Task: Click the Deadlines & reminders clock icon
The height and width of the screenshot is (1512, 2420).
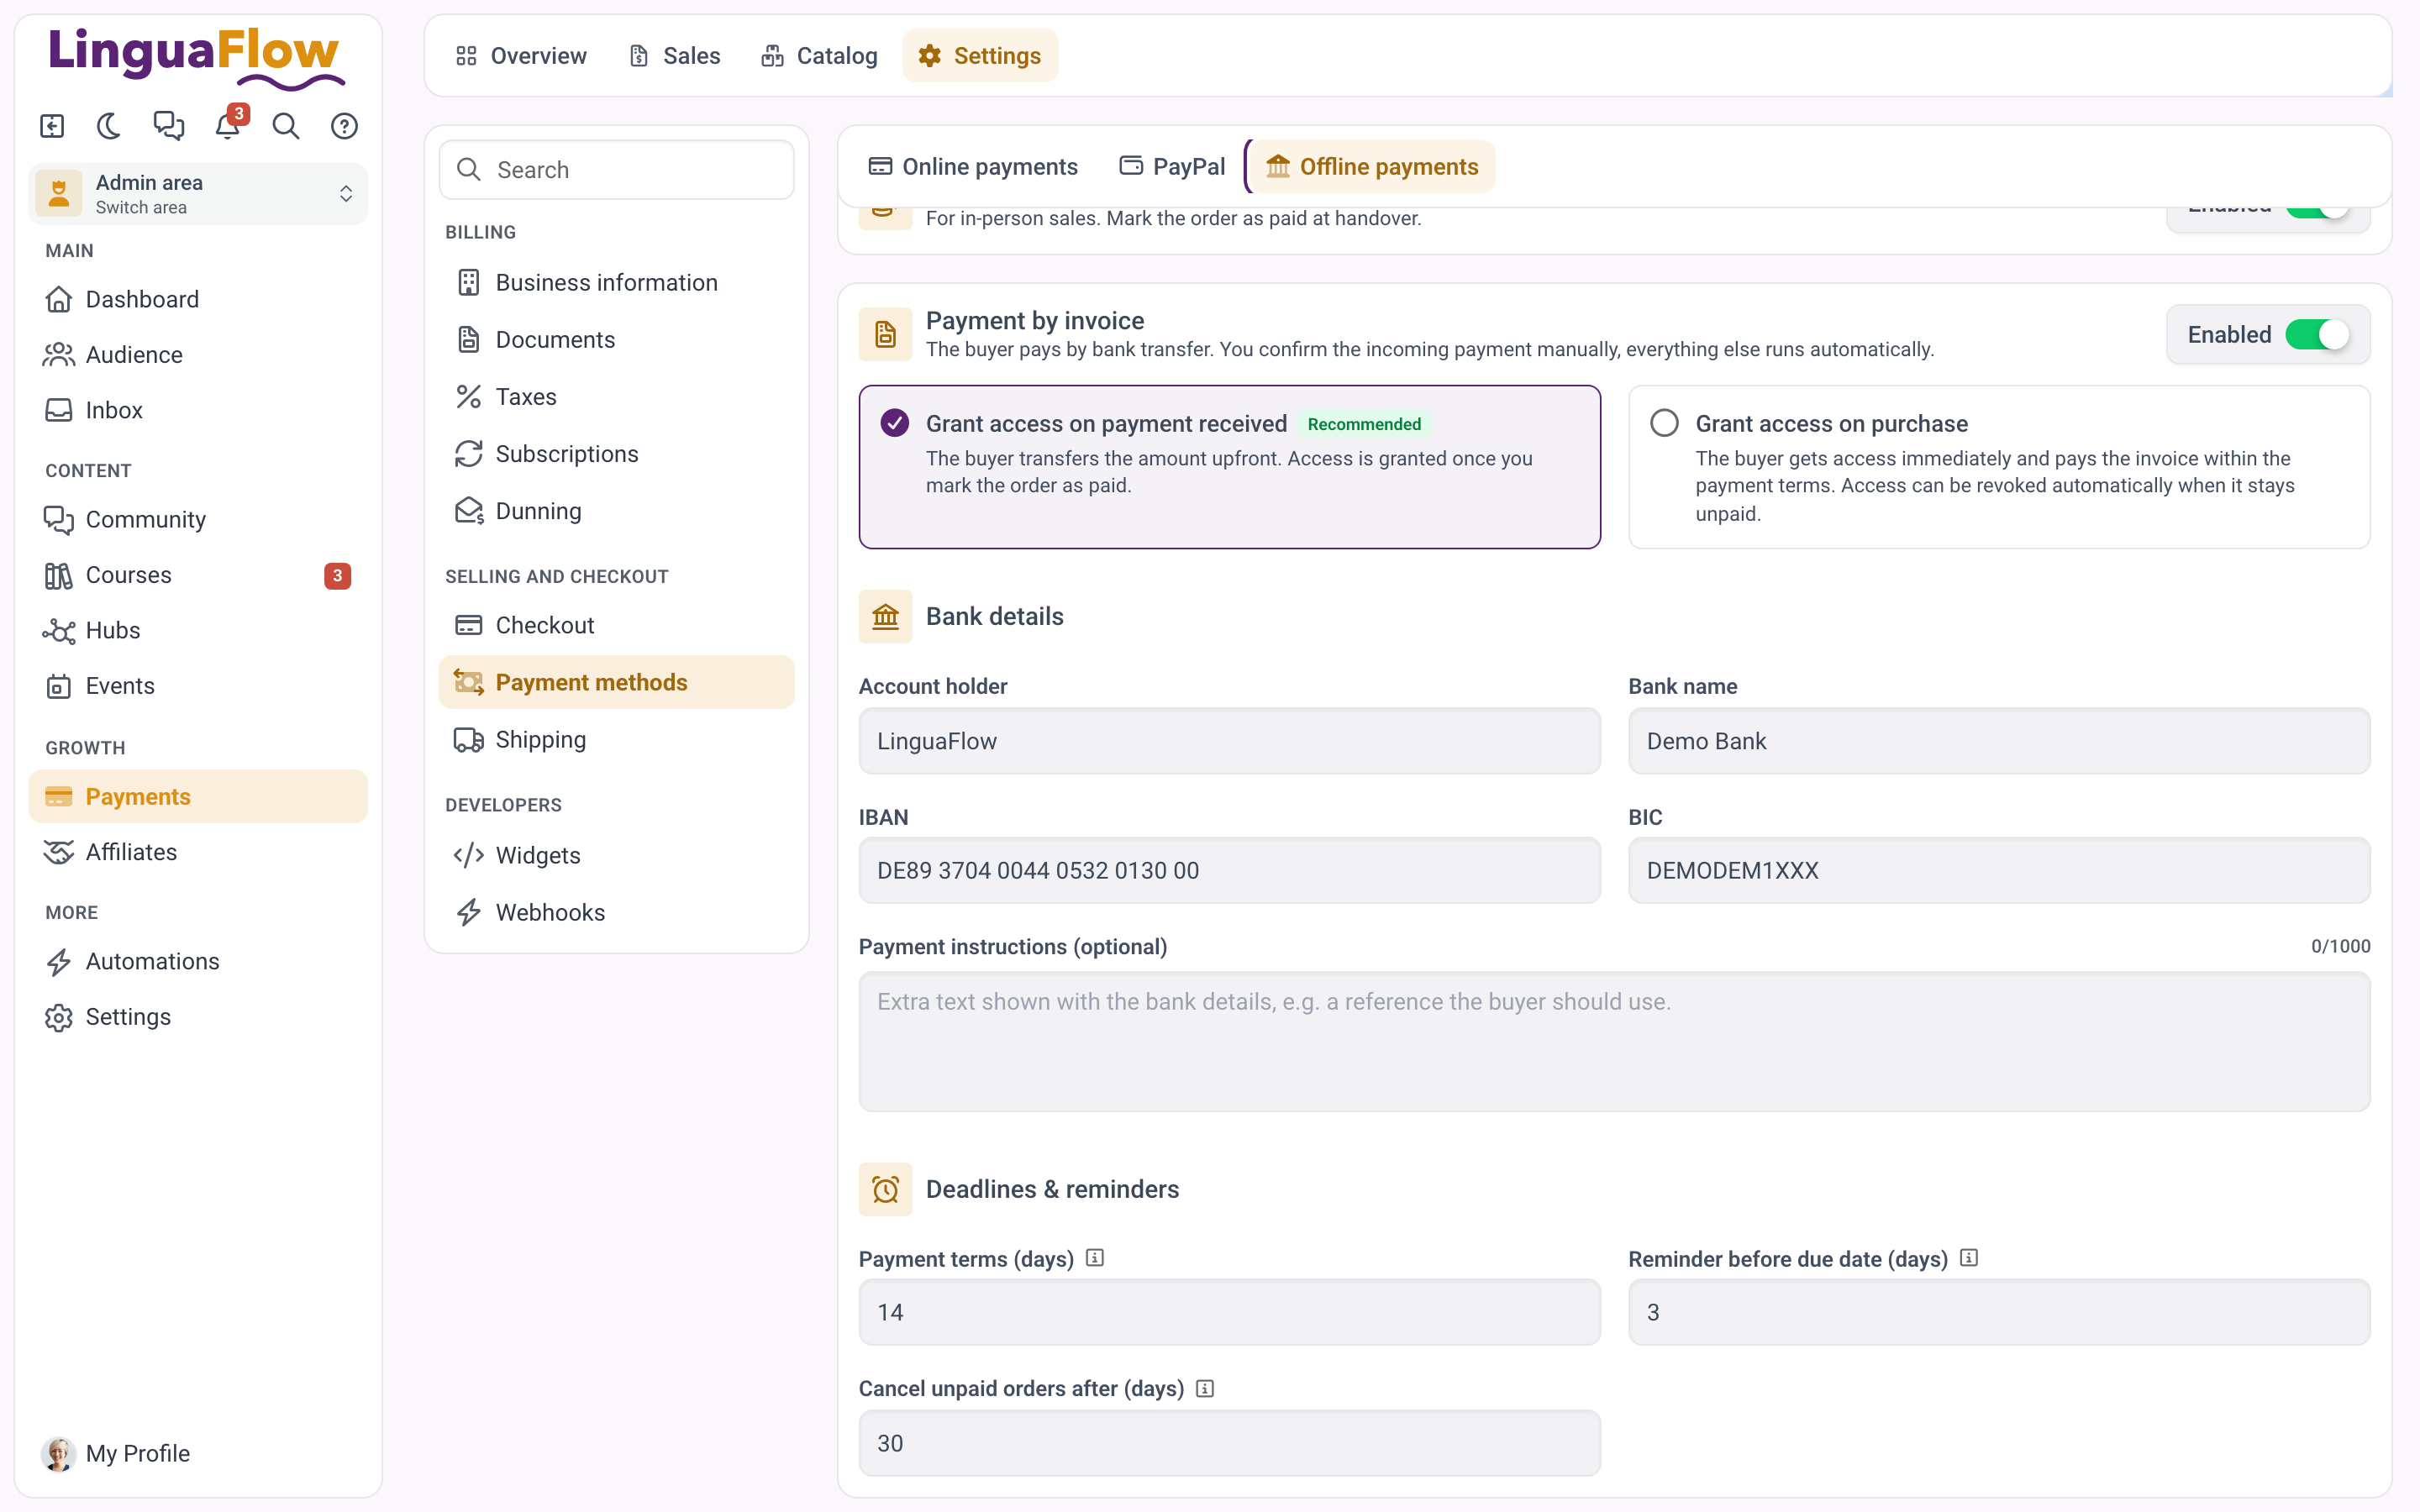Action: [885, 1189]
